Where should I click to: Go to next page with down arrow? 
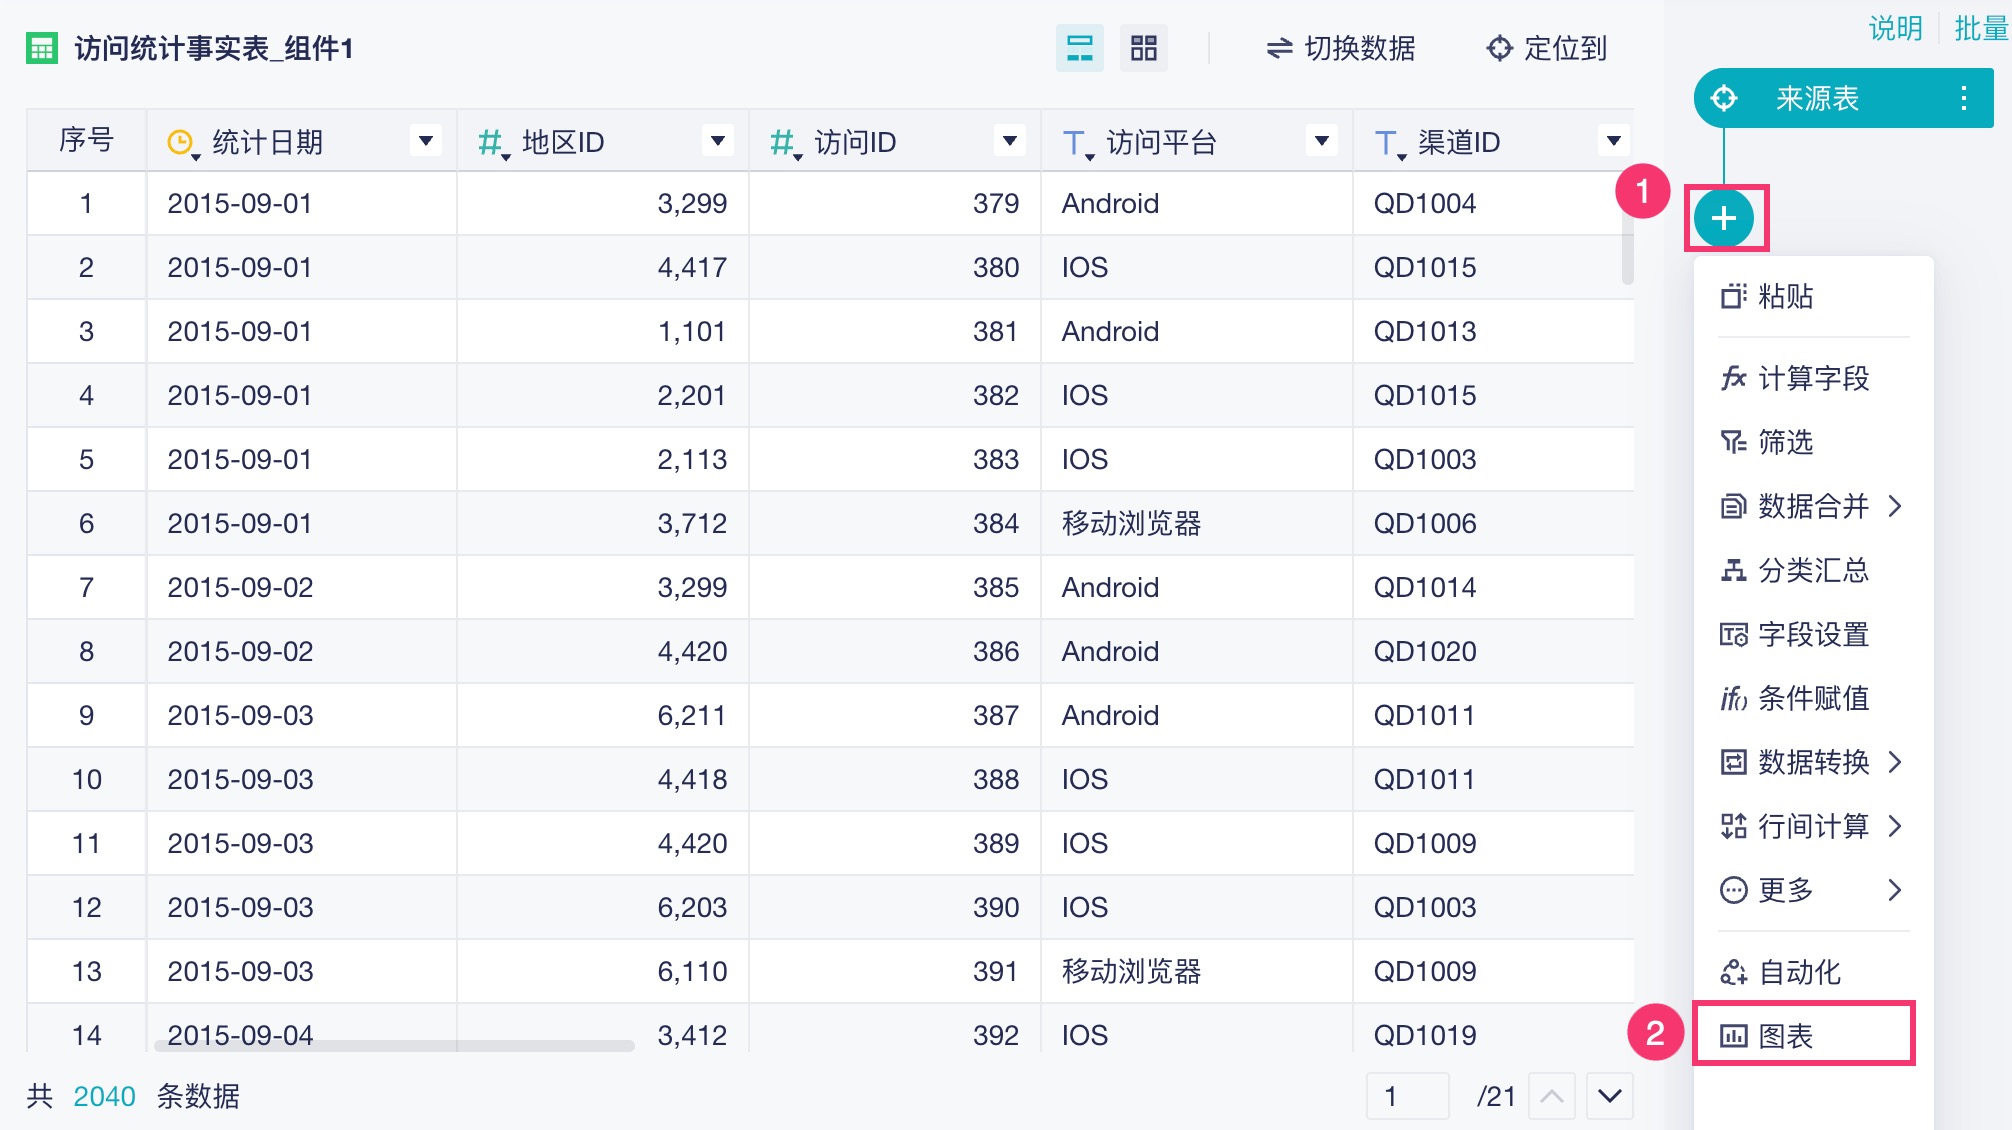point(1609,1096)
